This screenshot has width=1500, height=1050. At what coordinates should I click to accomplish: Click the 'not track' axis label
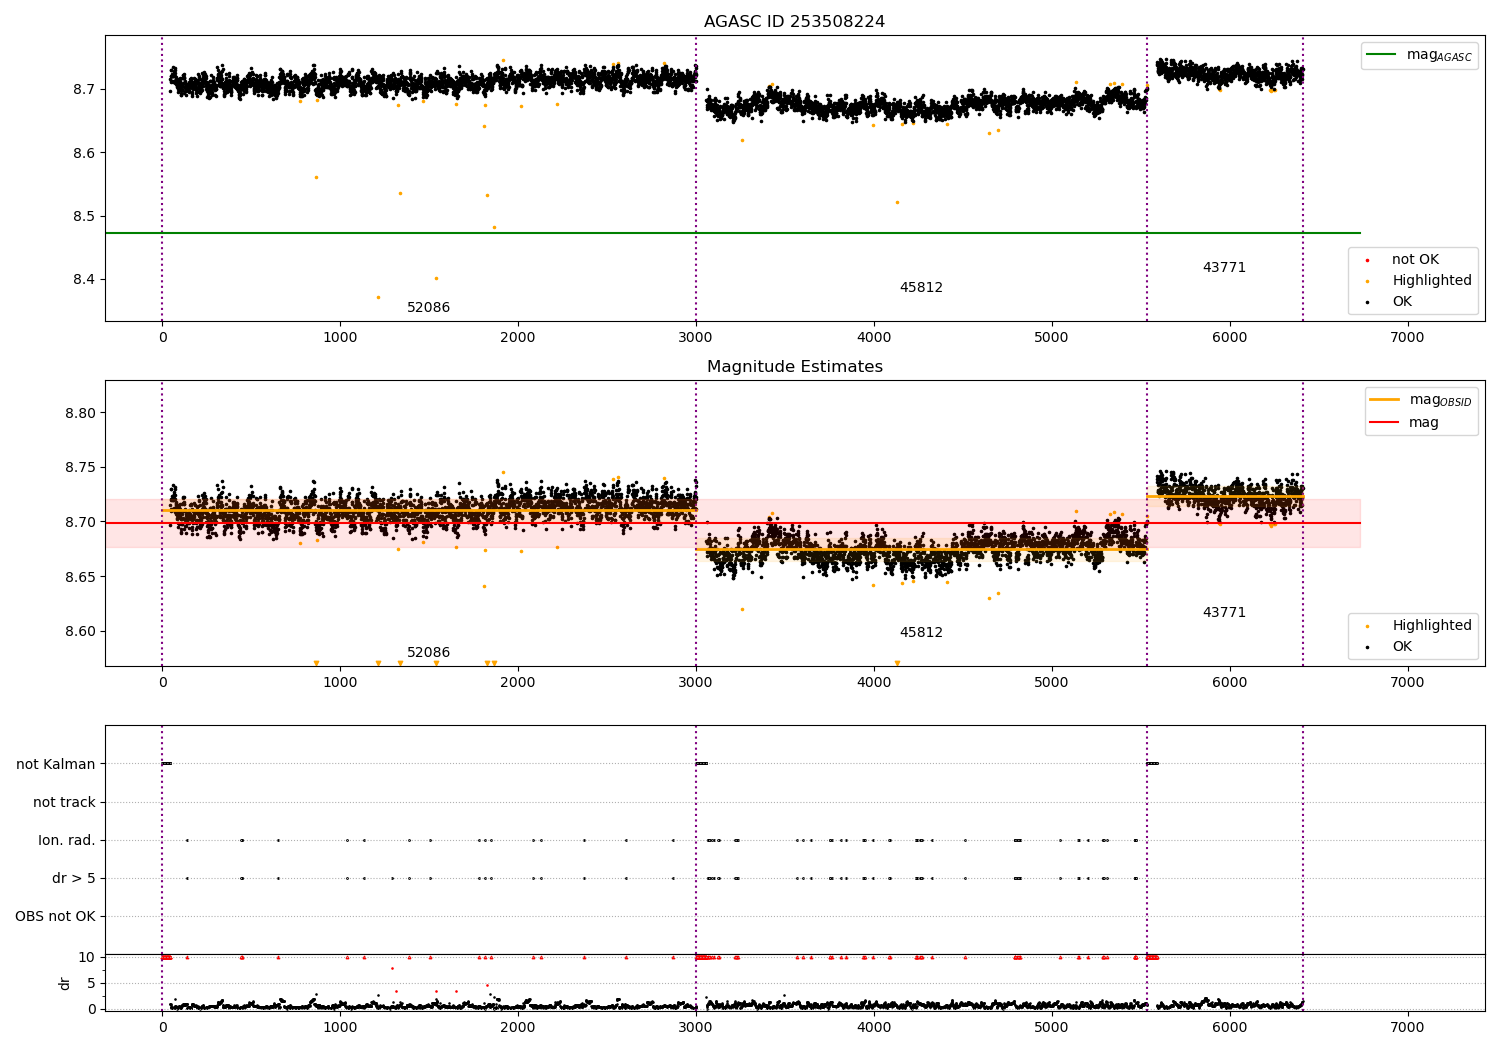64,802
